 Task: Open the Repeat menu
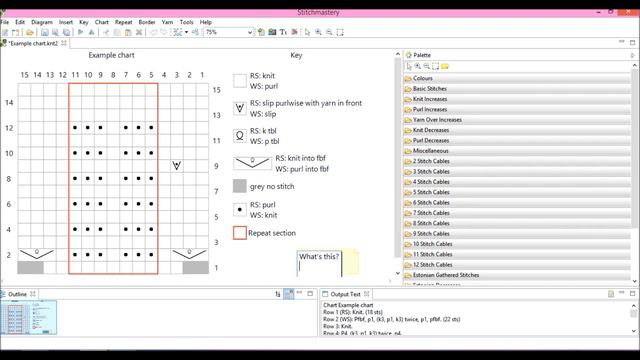[123, 22]
